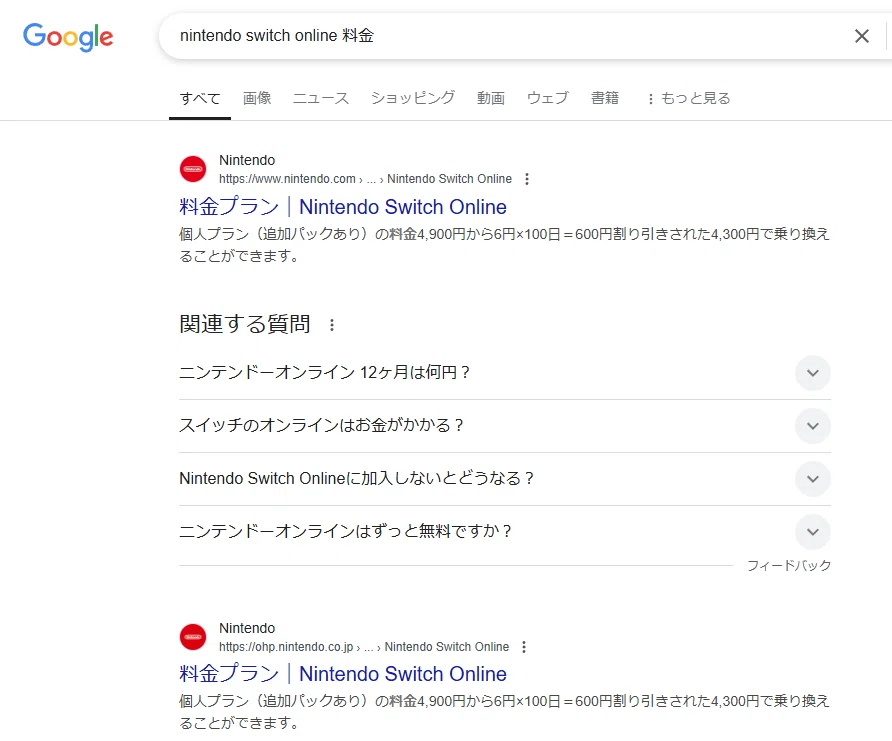Click the Google logo

pos(68,37)
